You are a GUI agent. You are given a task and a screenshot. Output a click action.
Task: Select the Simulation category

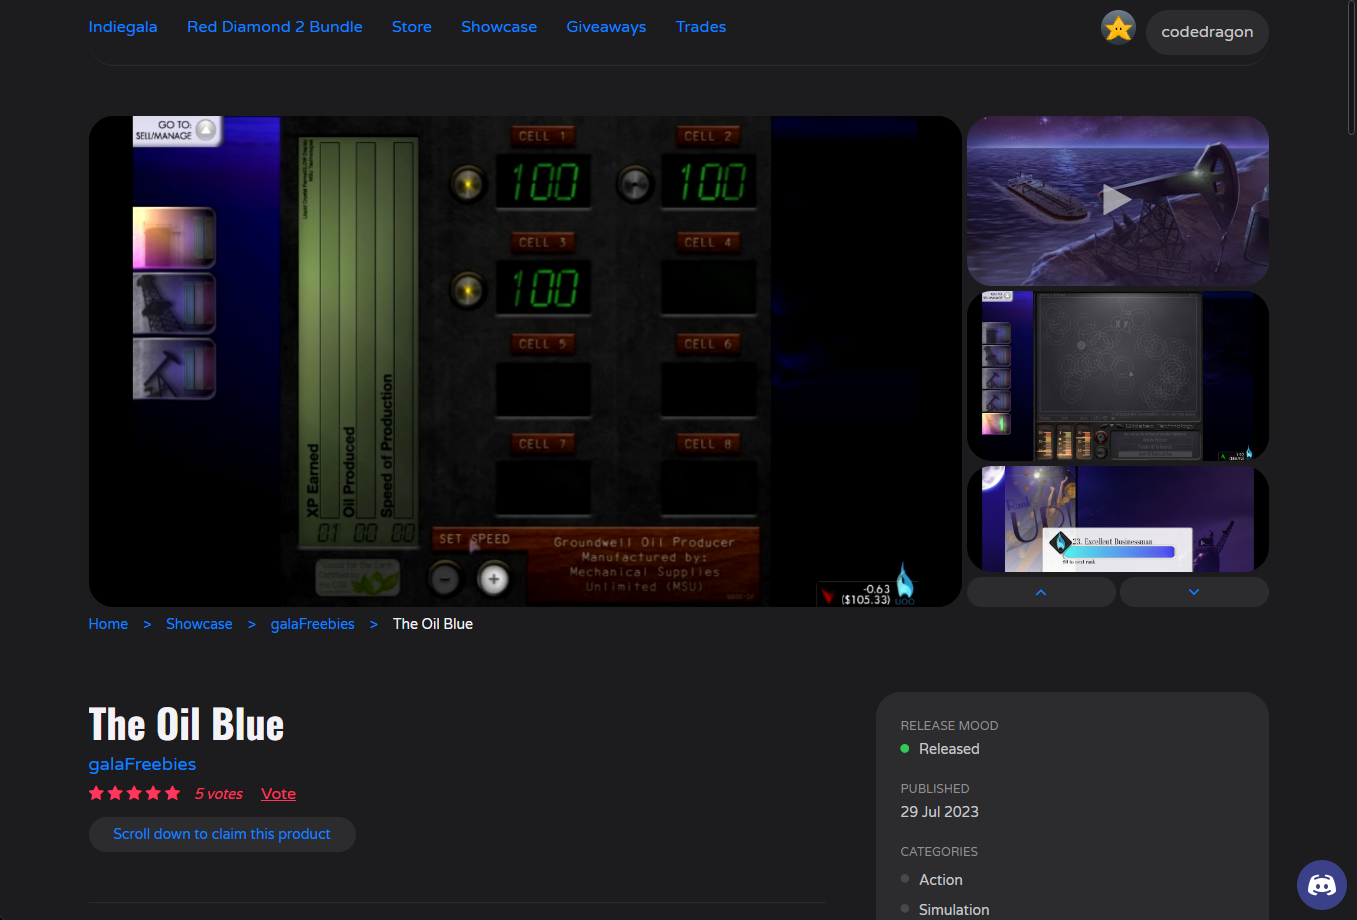coord(954,910)
